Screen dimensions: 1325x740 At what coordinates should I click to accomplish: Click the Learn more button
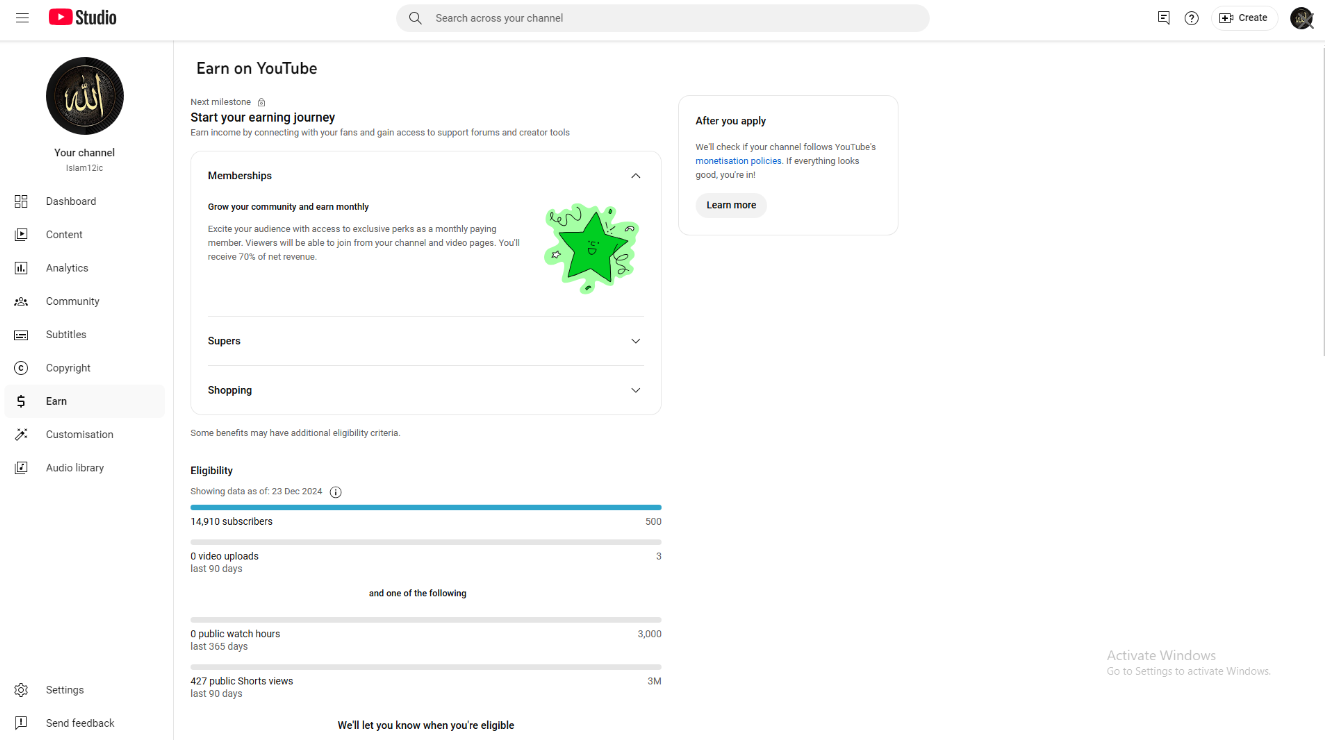pos(731,205)
